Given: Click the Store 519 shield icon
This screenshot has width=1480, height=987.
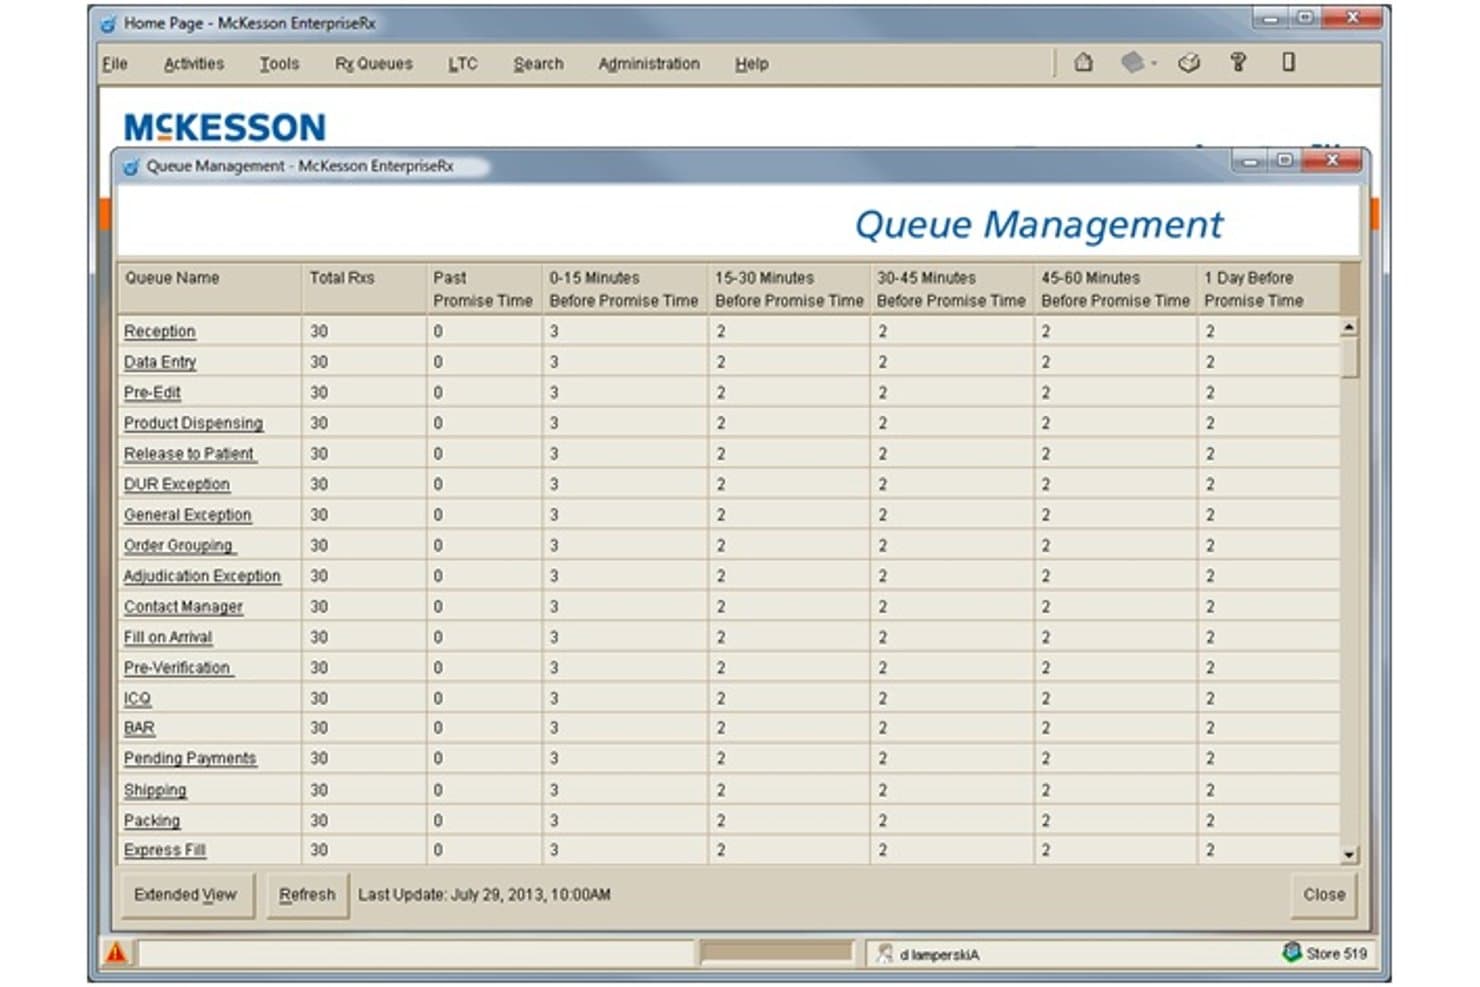Looking at the screenshot, I should coord(1291,952).
